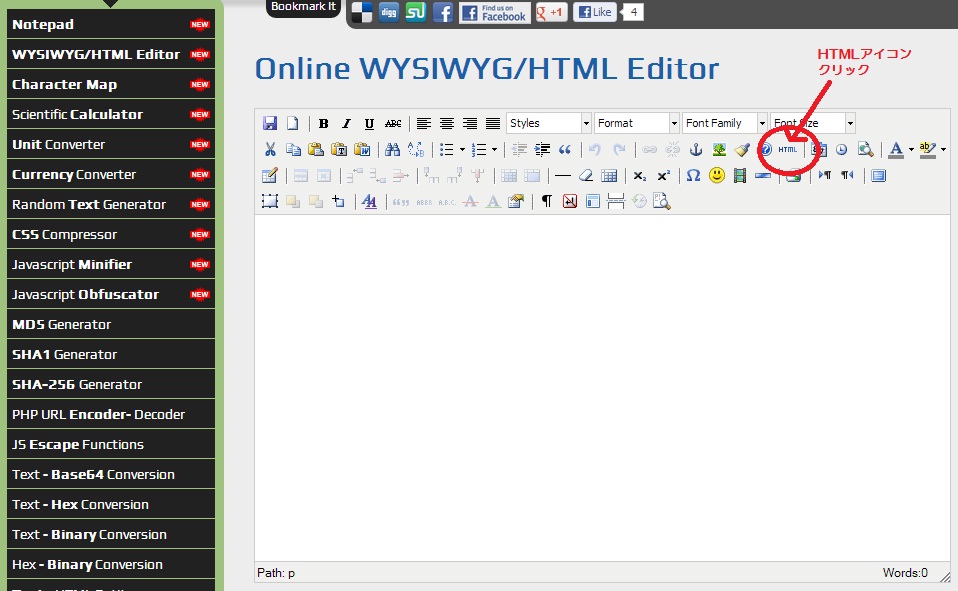Click the scissors Cut icon
The image size is (958, 591).
270,150
